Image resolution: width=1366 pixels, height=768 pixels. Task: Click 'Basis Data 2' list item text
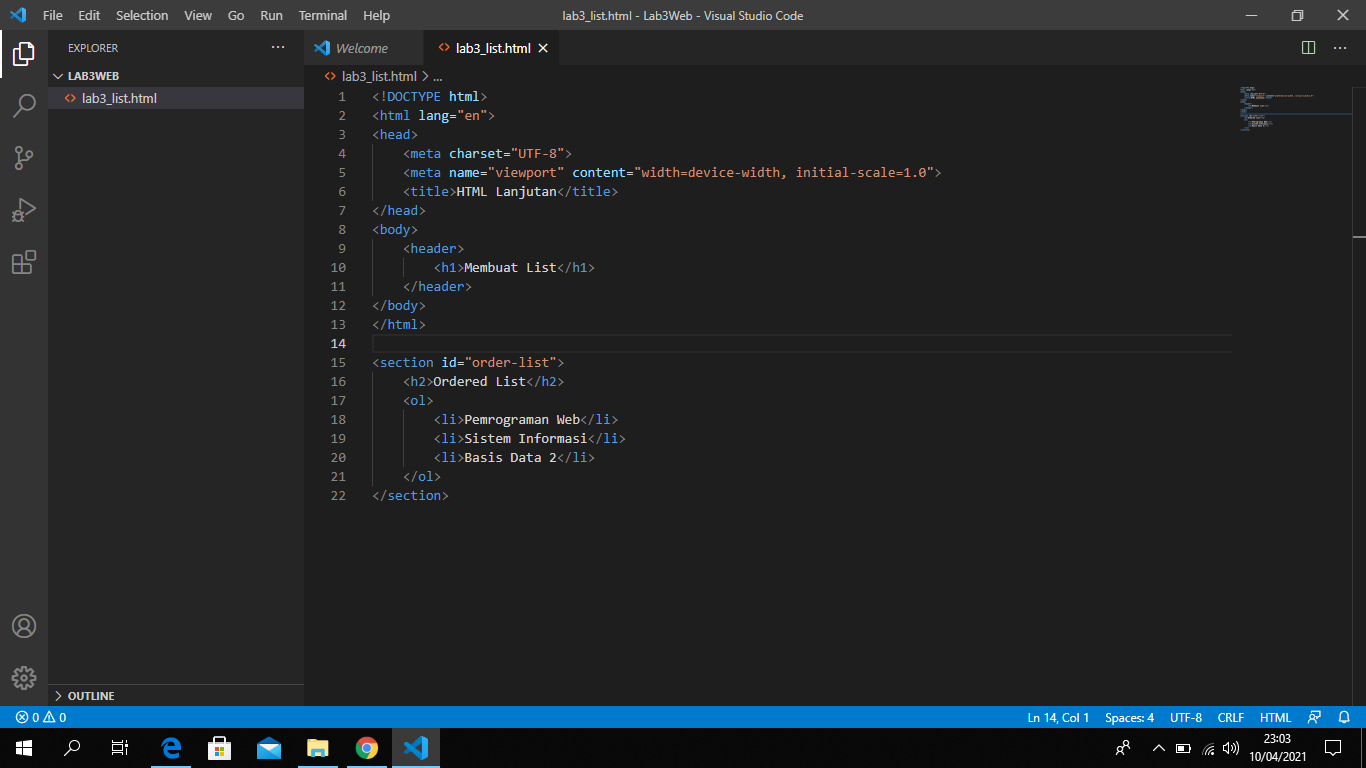point(510,457)
